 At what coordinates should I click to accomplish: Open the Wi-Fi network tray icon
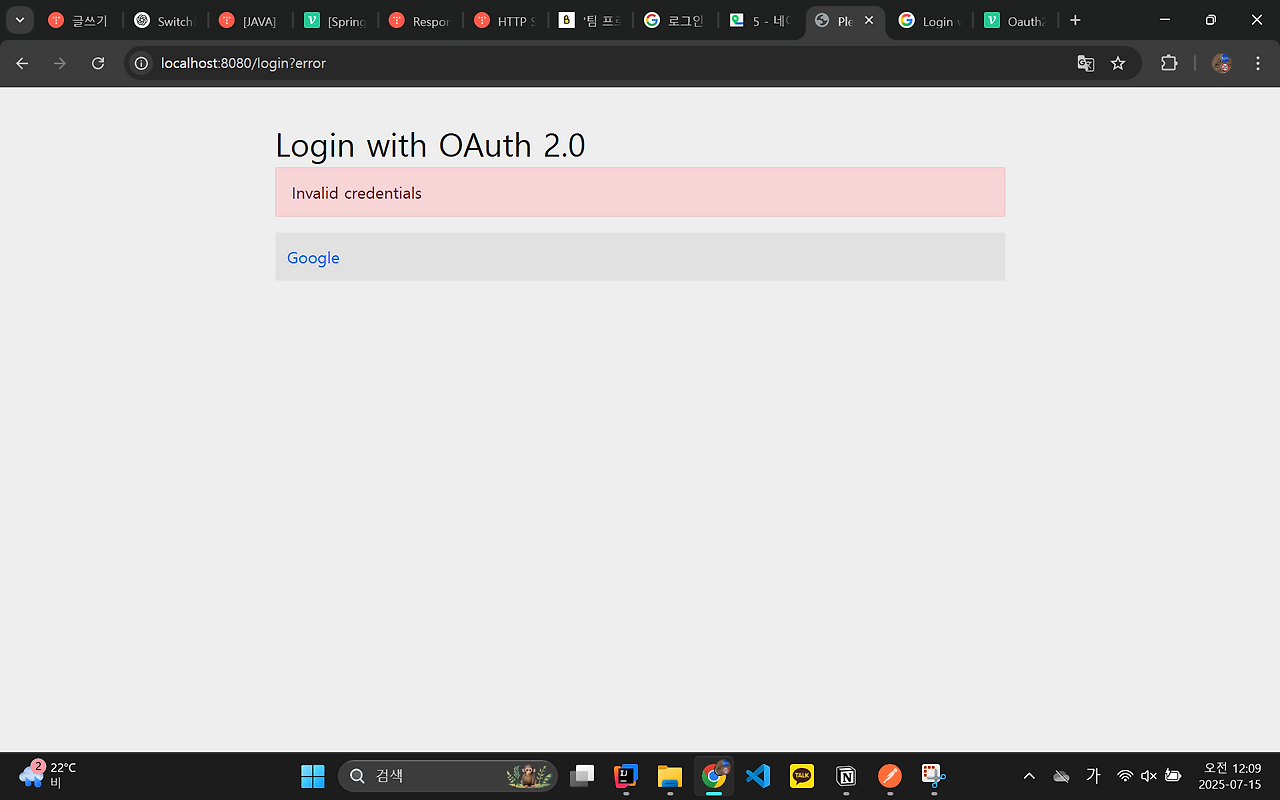click(1125, 776)
